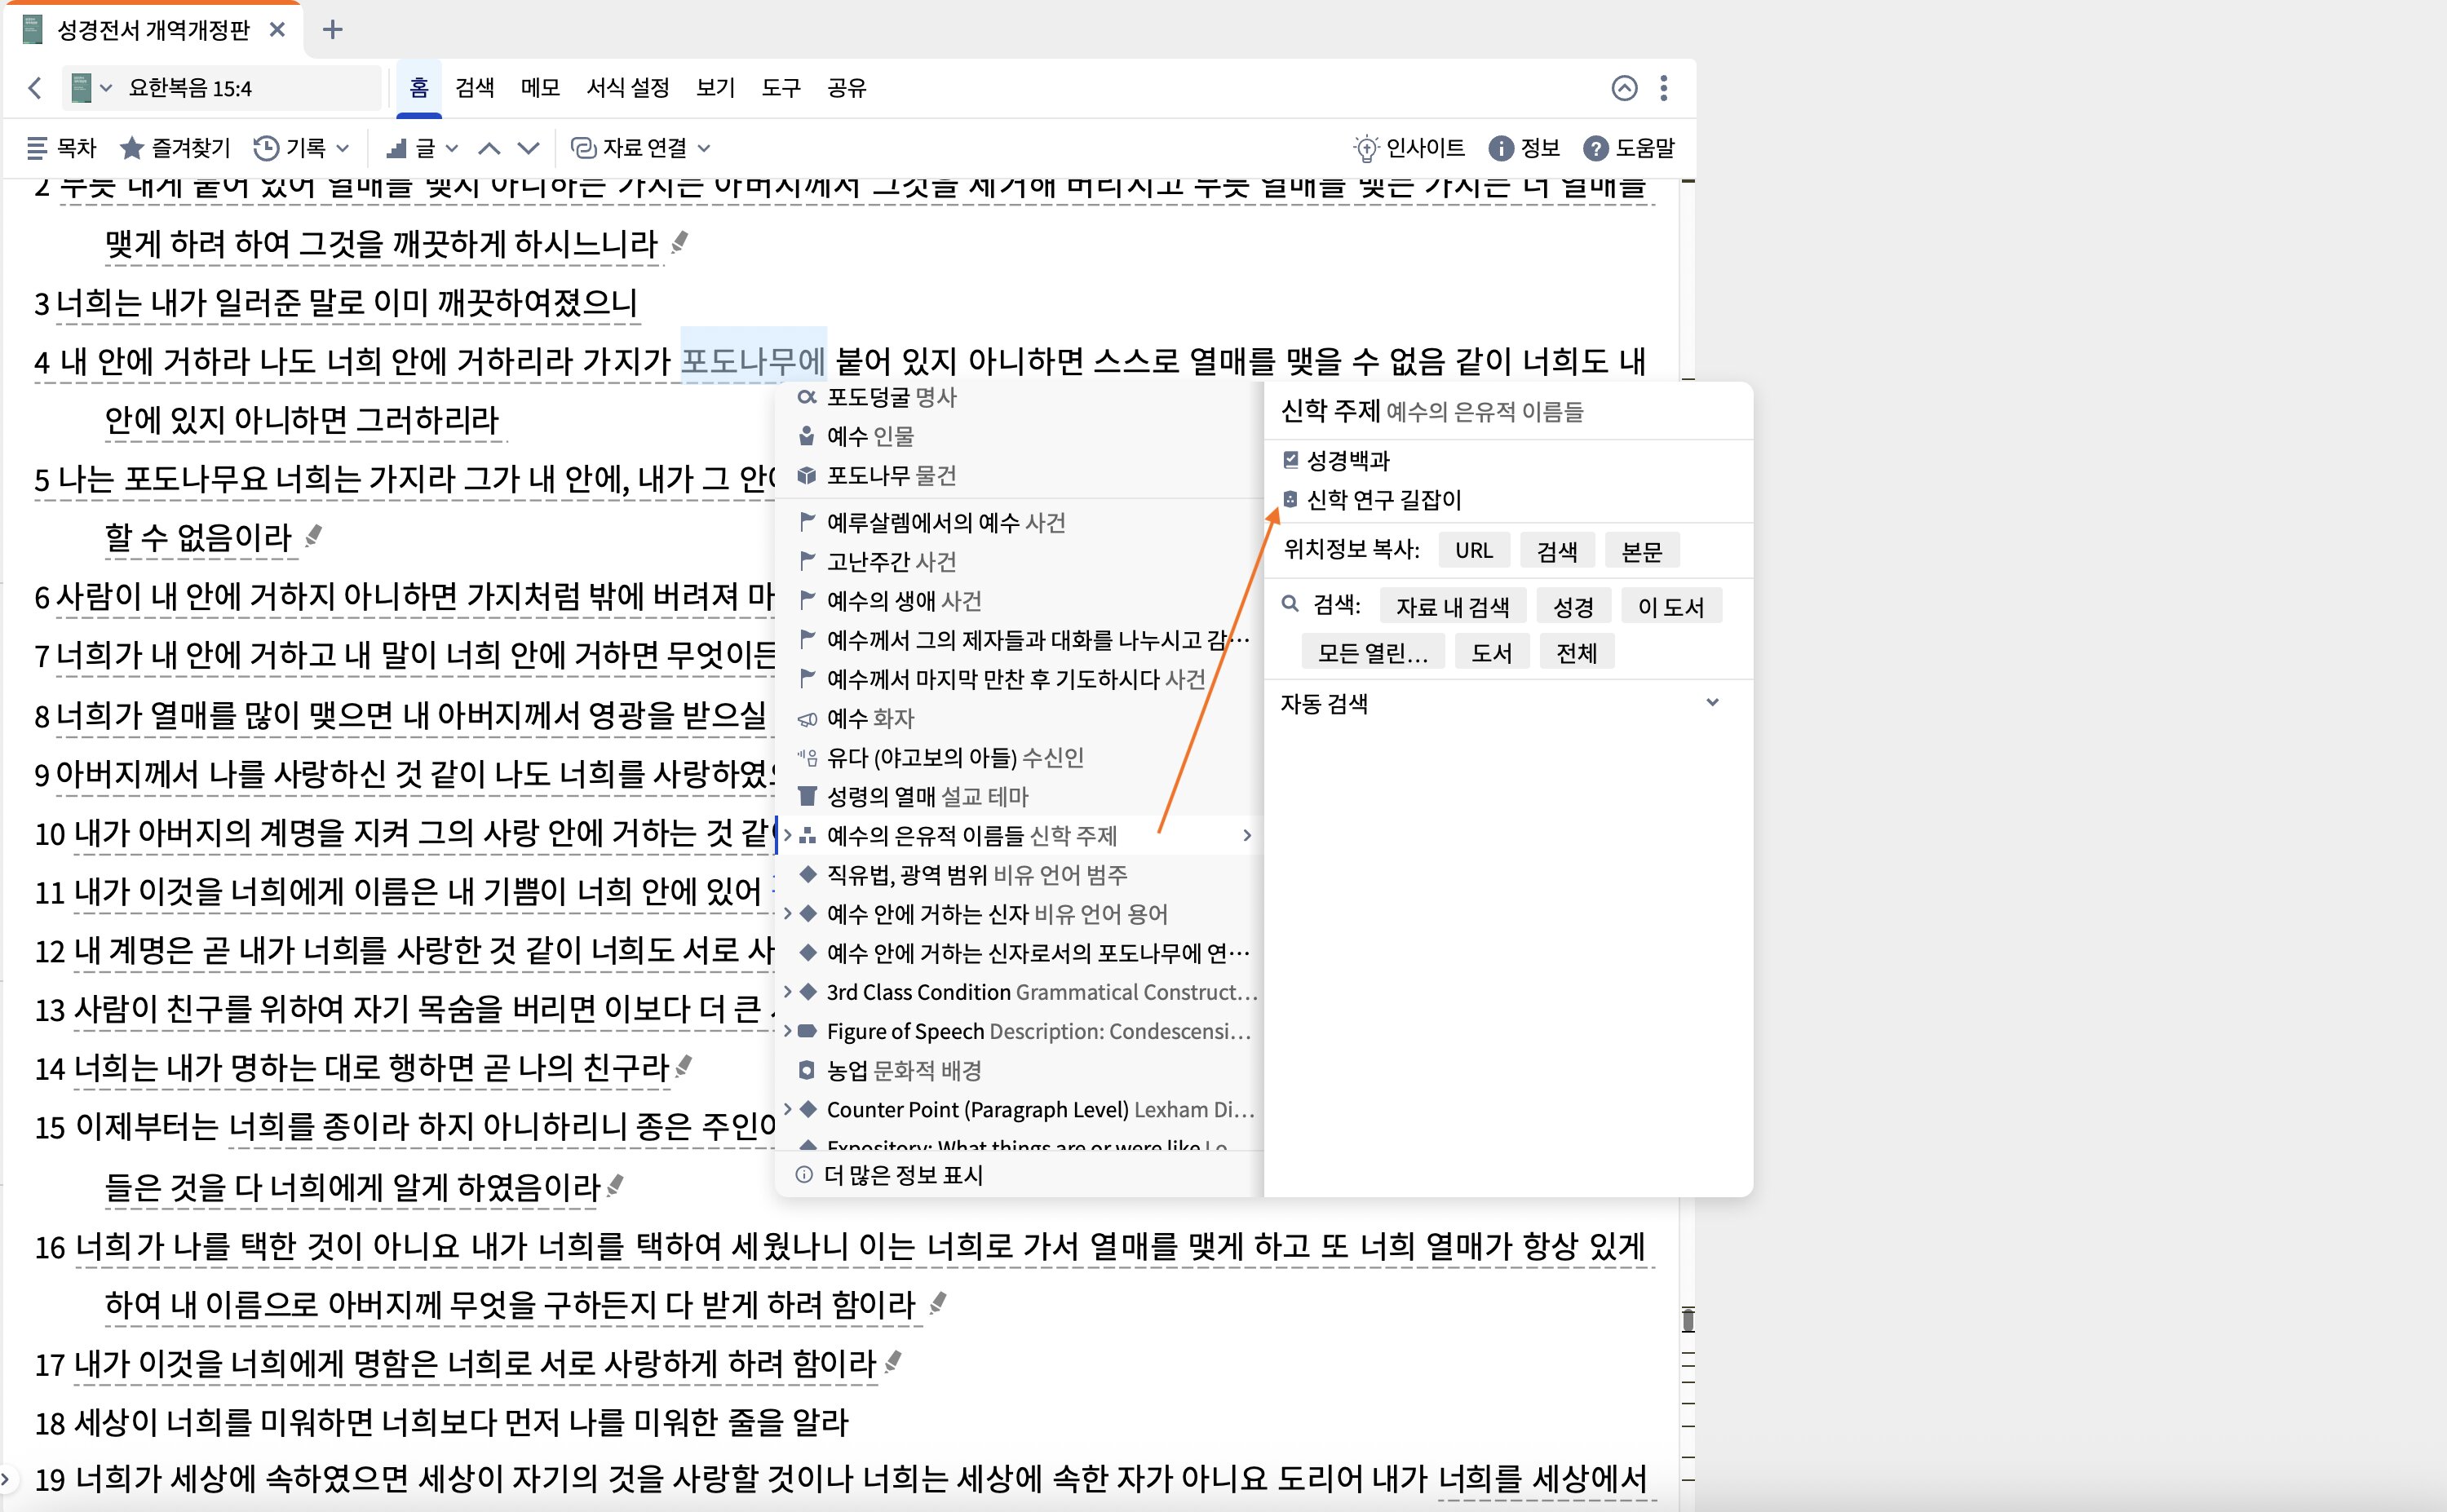Open the resource book icon dropdown
2447x1512 pixels.
(91, 88)
